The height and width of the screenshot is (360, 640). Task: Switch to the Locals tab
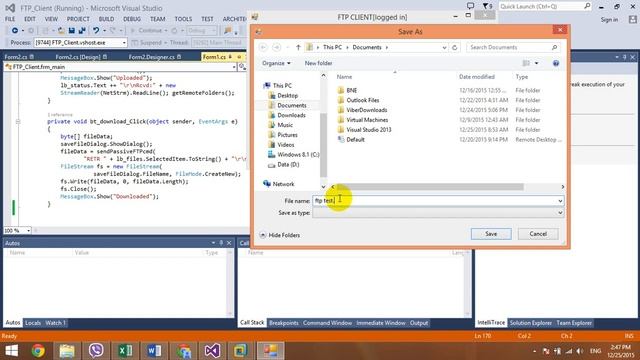(x=33, y=323)
